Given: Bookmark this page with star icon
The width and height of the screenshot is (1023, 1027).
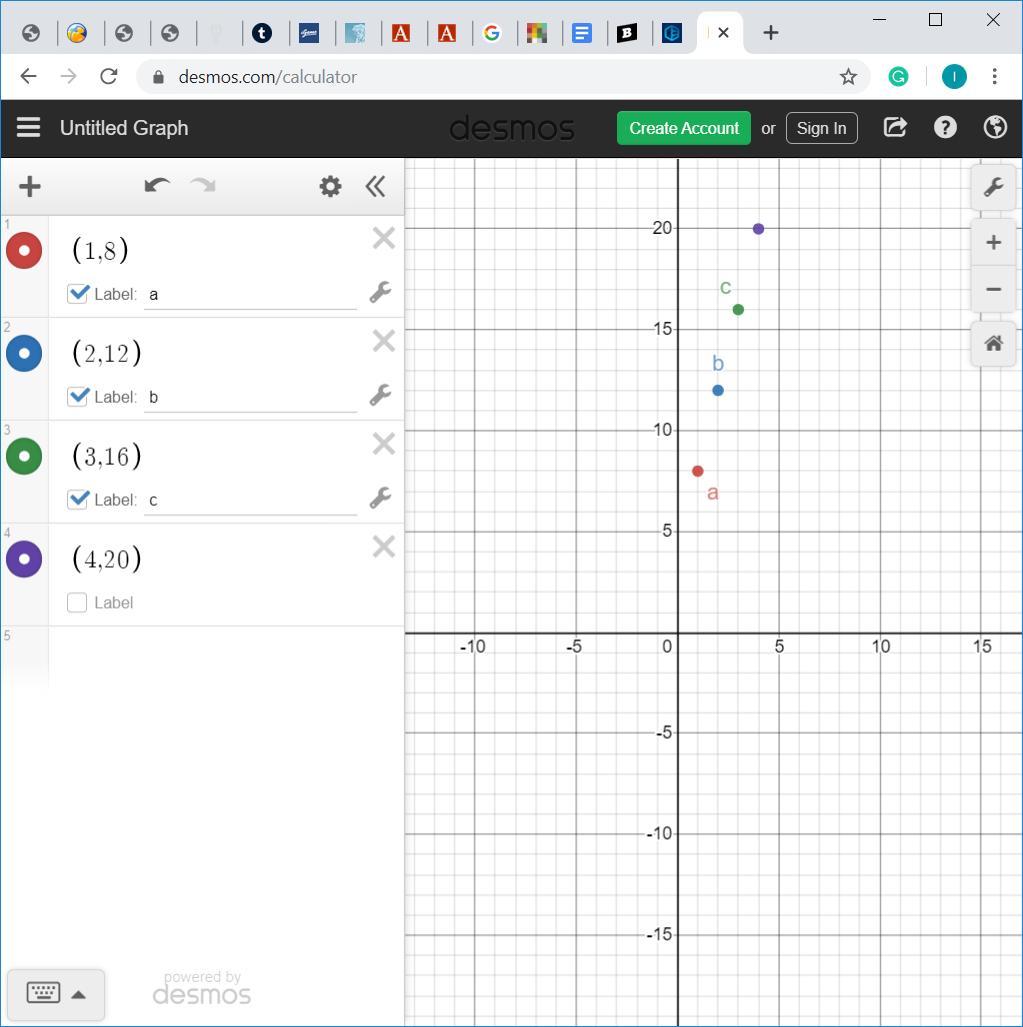Looking at the screenshot, I should click(848, 77).
